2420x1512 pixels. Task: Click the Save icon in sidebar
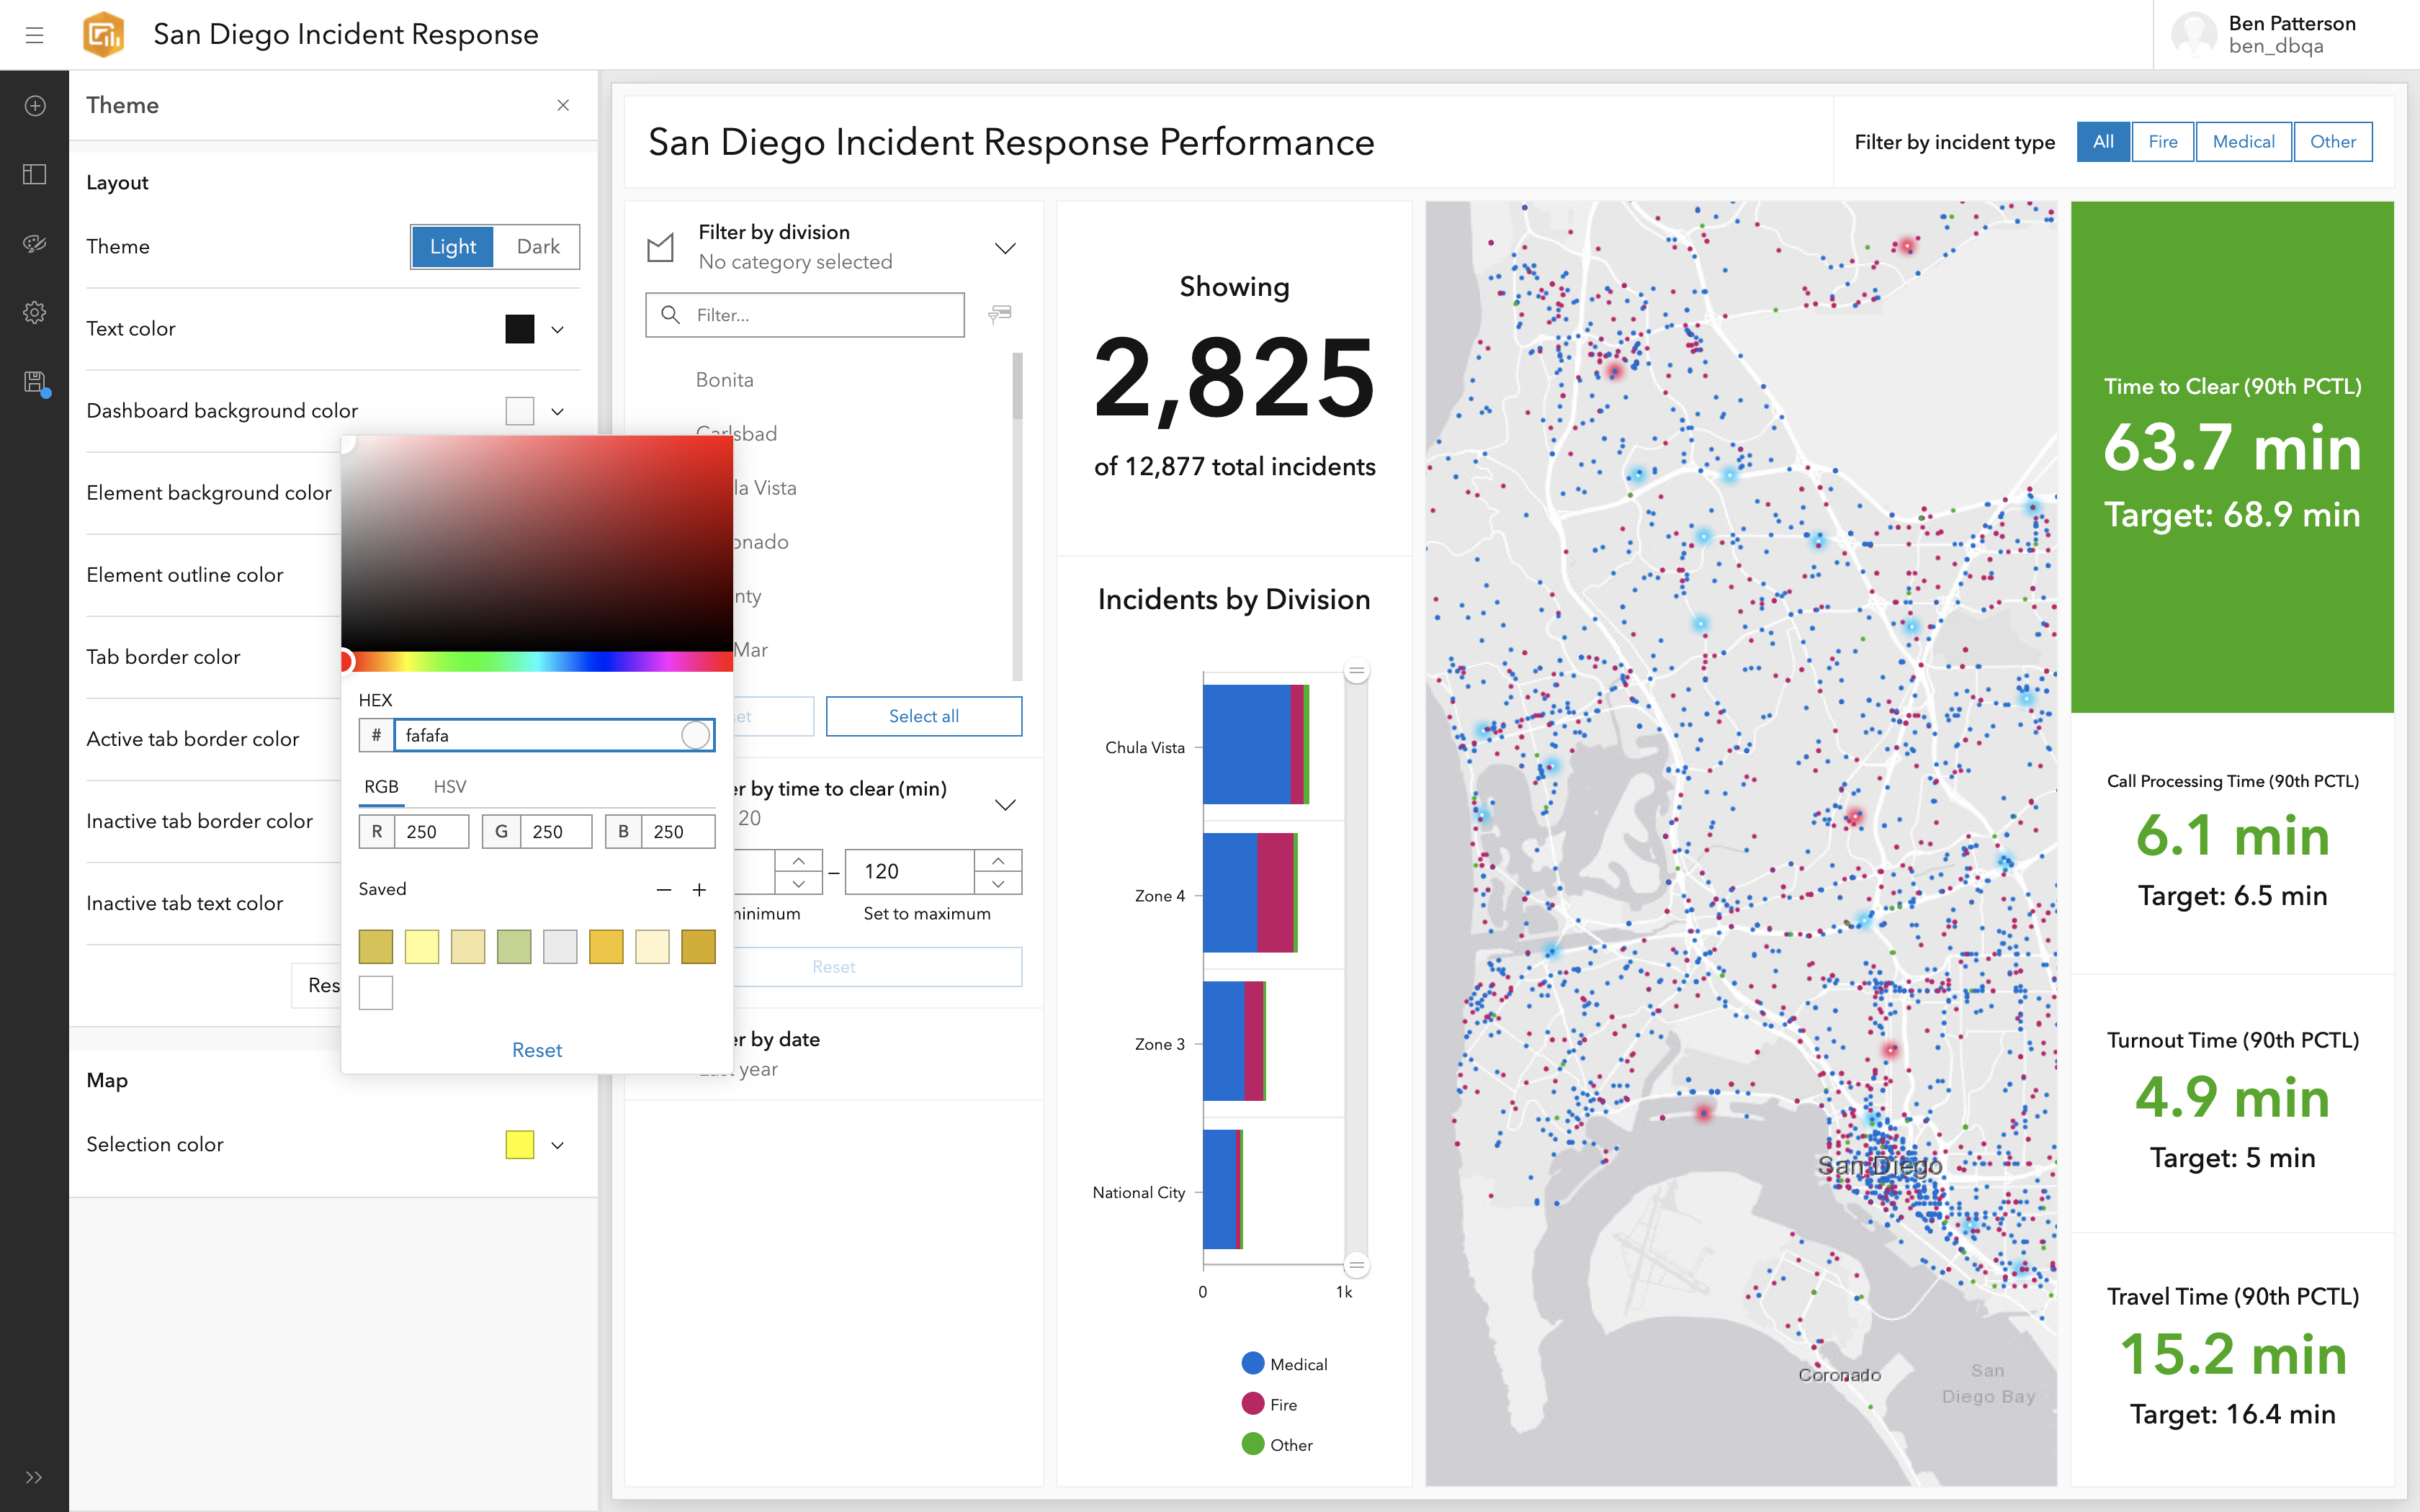[34, 382]
